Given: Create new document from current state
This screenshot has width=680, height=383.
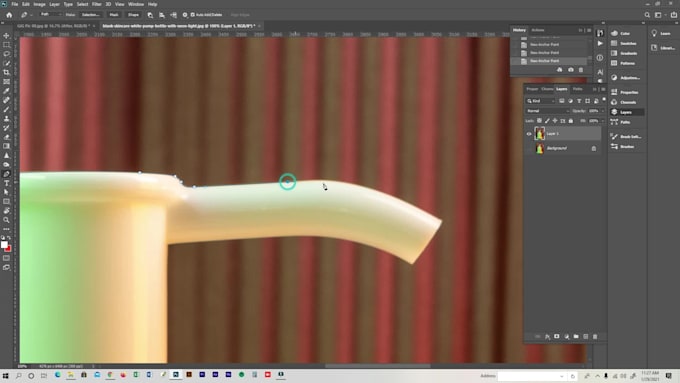Looking at the screenshot, I should point(560,70).
